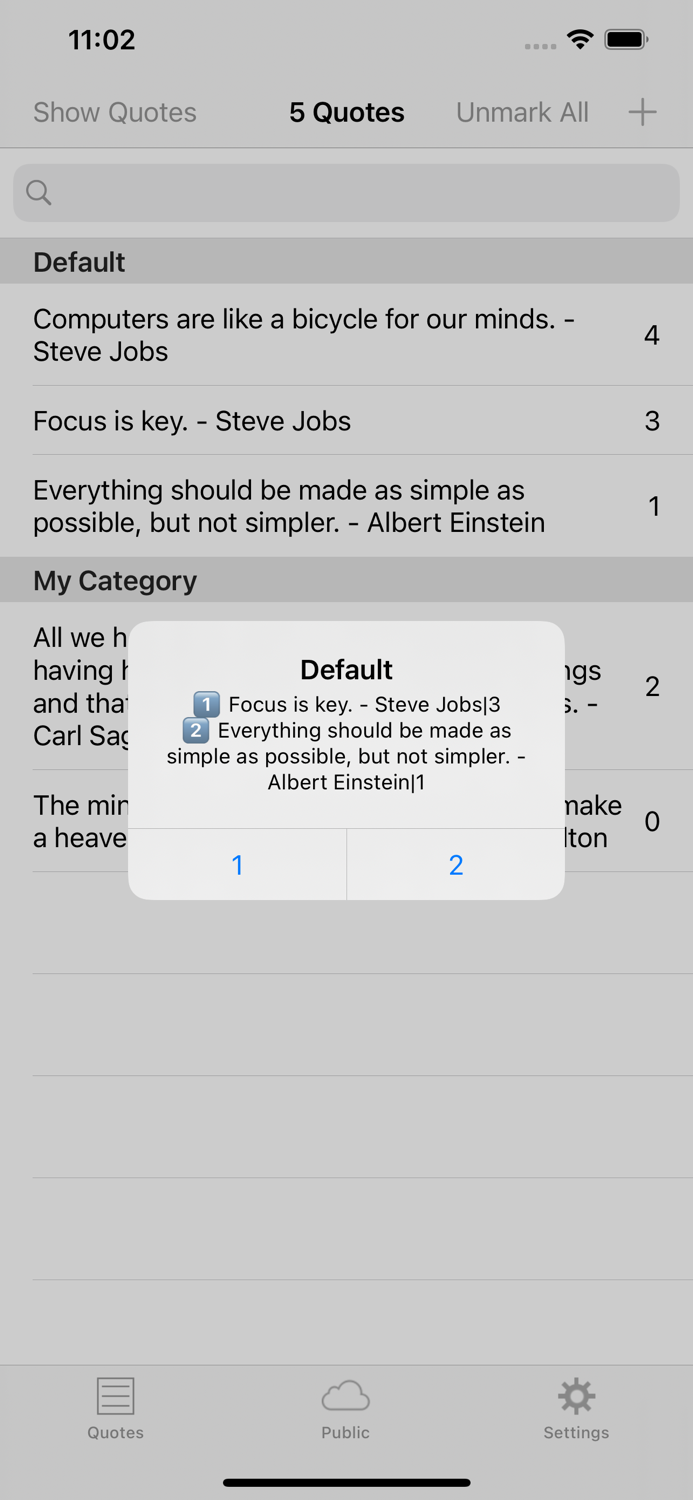Tap the 'Default' section header
This screenshot has height=1500, width=693.
point(78,262)
